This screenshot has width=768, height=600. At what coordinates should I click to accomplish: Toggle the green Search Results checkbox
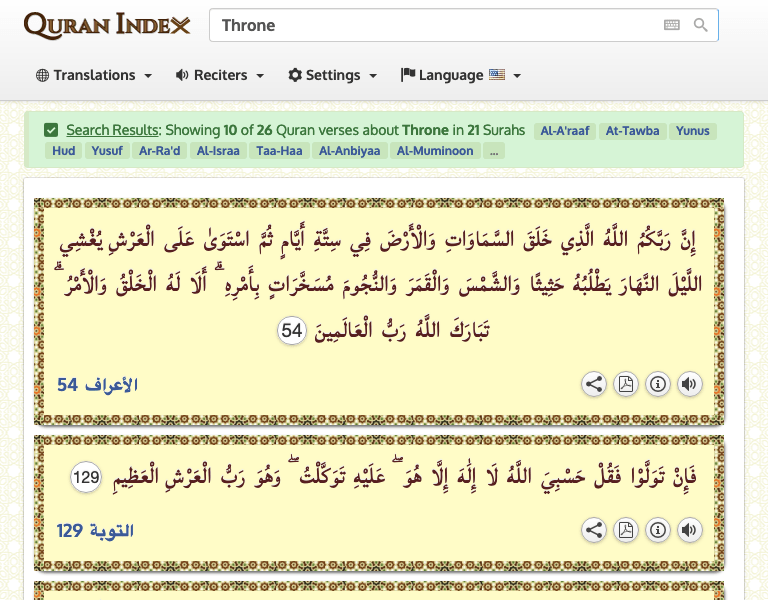51,130
